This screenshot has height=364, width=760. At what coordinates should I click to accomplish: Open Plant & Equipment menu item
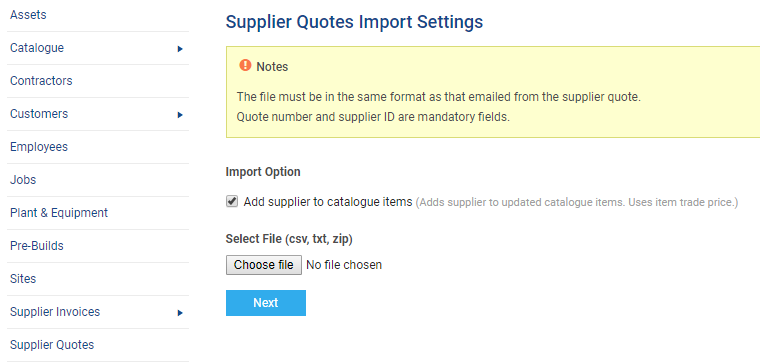coord(59,213)
